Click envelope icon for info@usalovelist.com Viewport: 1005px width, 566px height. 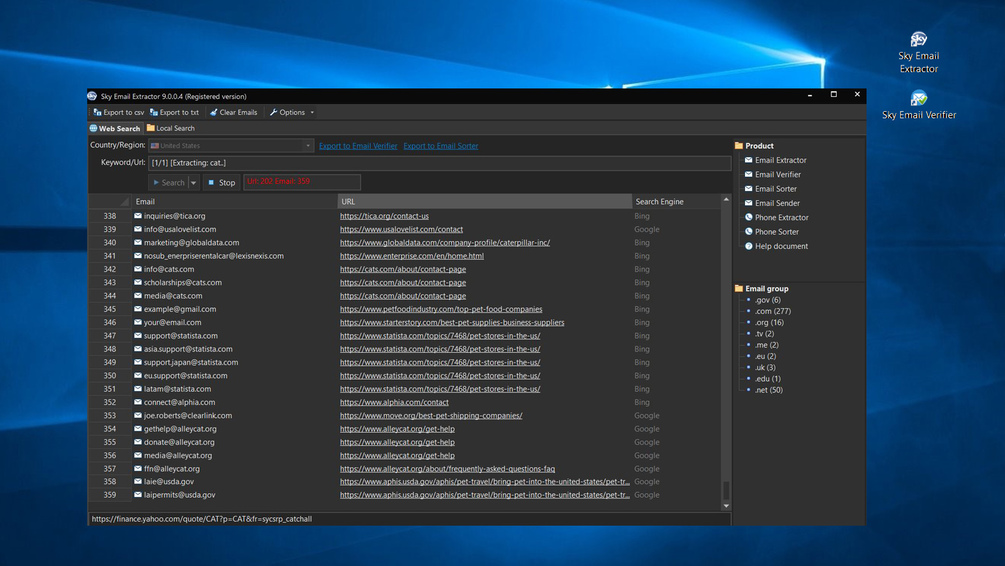[x=138, y=229]
